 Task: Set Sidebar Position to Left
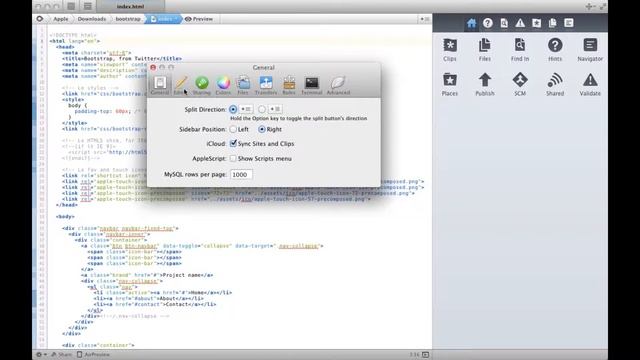[233, 129]
